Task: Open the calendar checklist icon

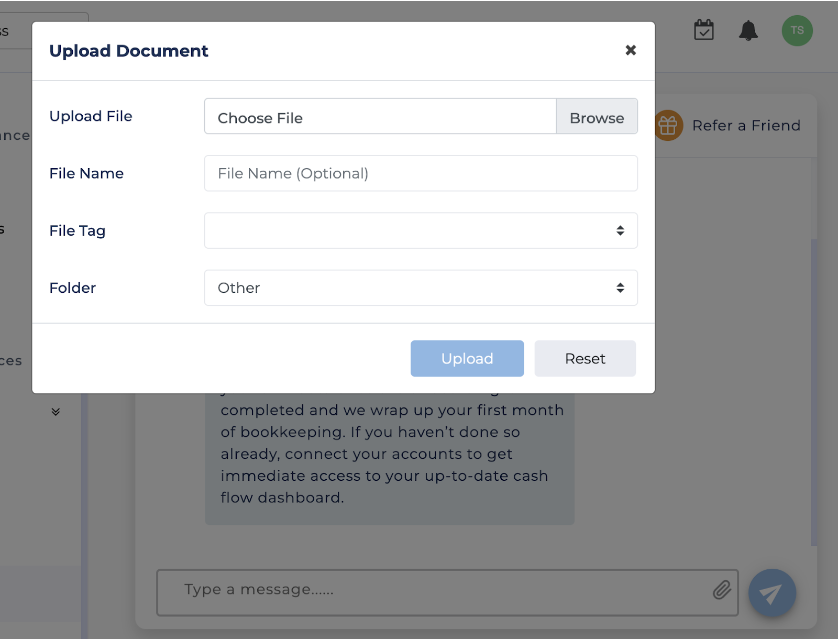Action: pyautogui.click(x=704, y=30)
